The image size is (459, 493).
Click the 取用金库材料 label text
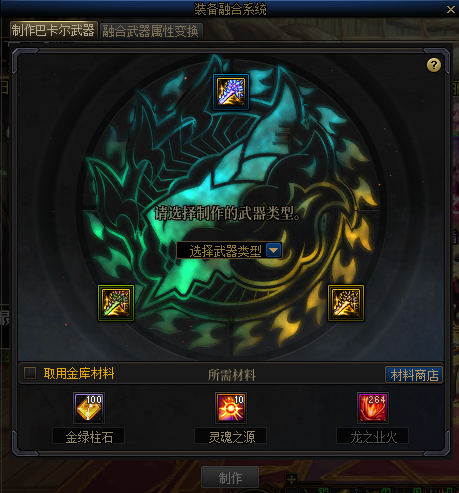(79, 373)
